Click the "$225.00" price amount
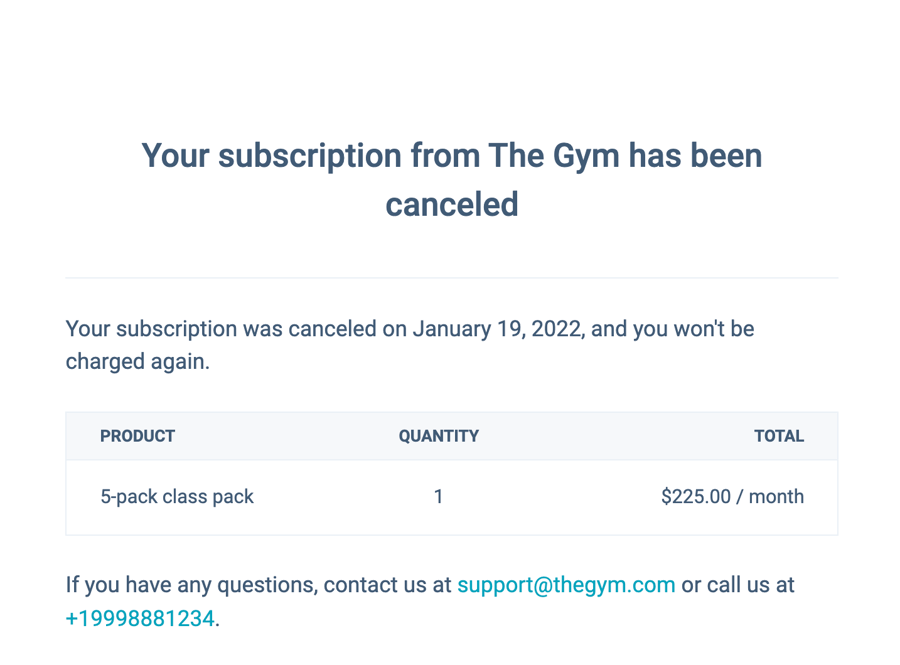 [696, 497]
